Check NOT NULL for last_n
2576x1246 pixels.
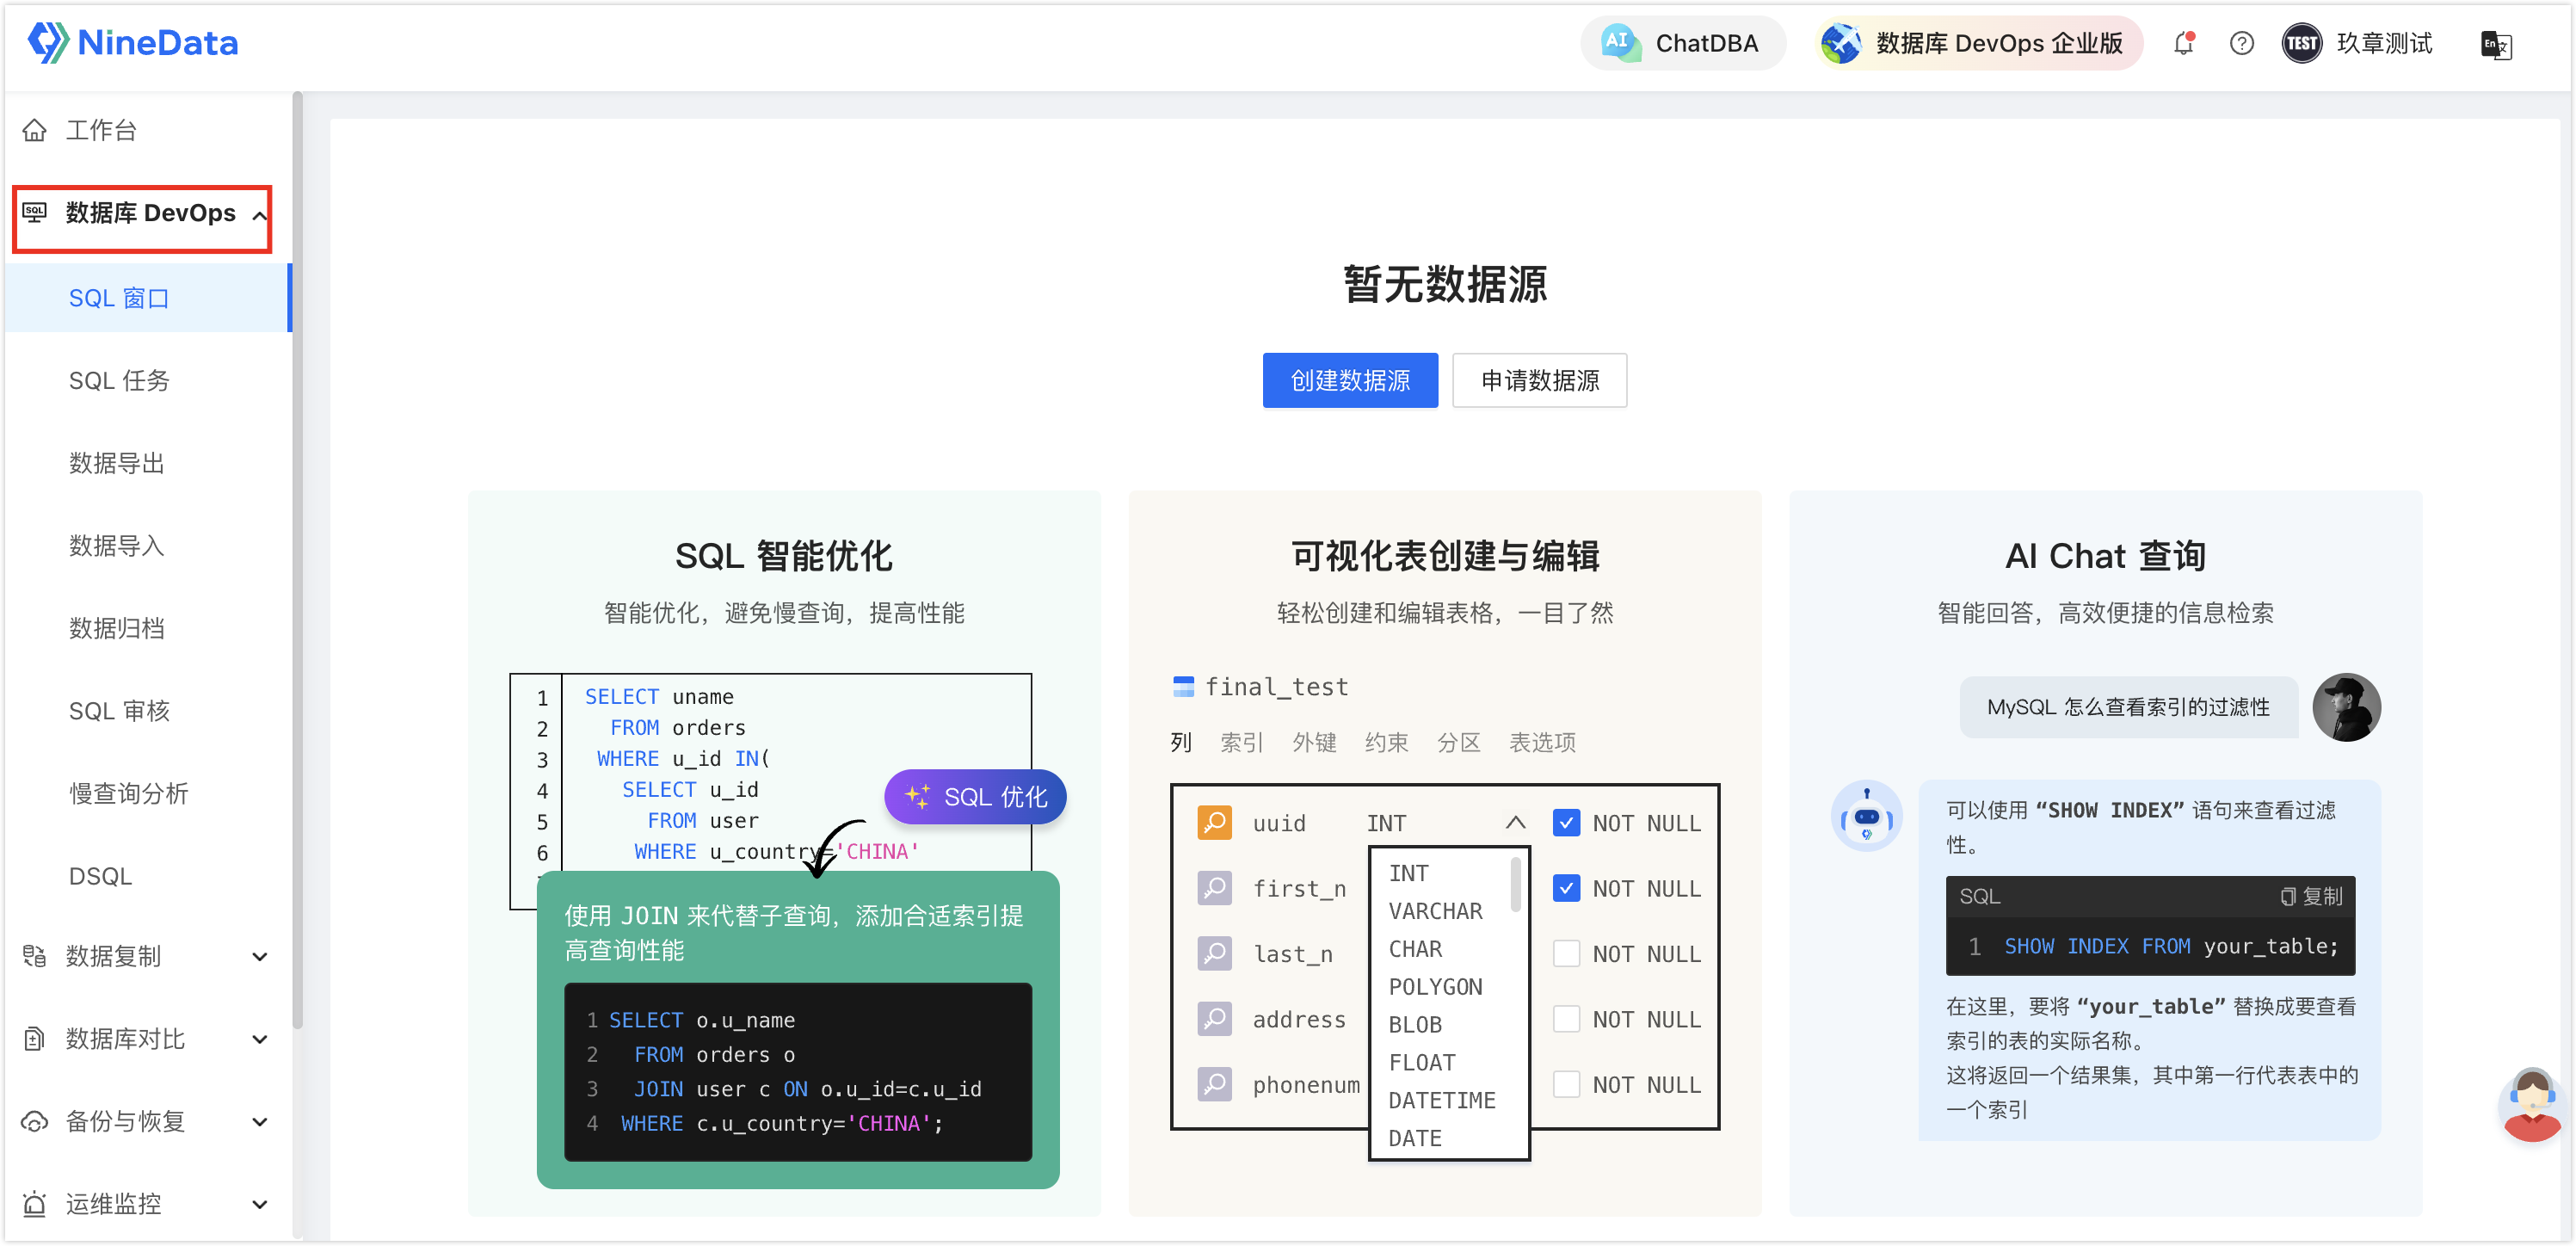tap(1566, 954)
